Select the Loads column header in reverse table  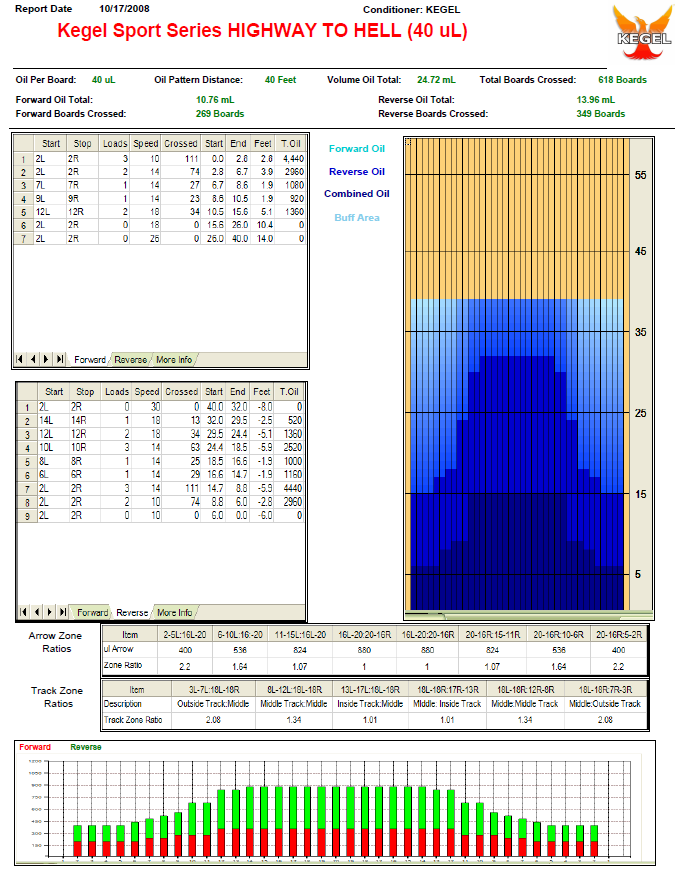pyautogui.click(x=116, y=391)
